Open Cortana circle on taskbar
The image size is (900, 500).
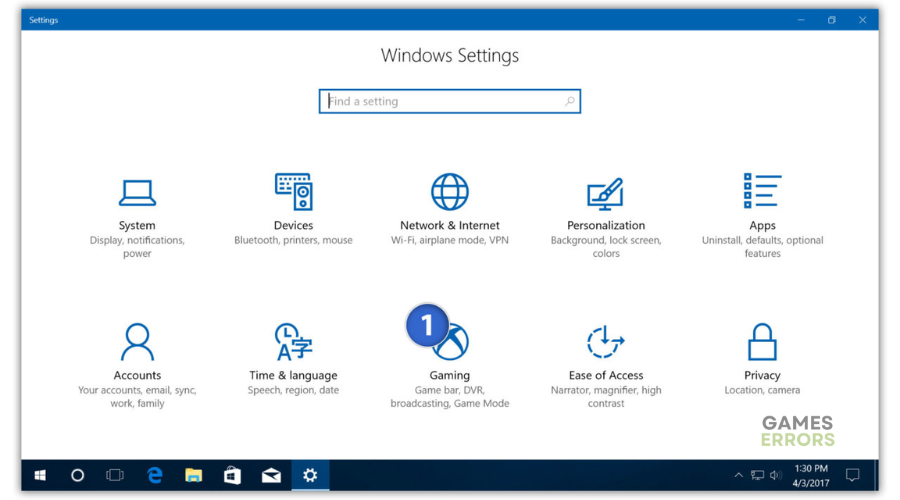click(x=77, y=475)
